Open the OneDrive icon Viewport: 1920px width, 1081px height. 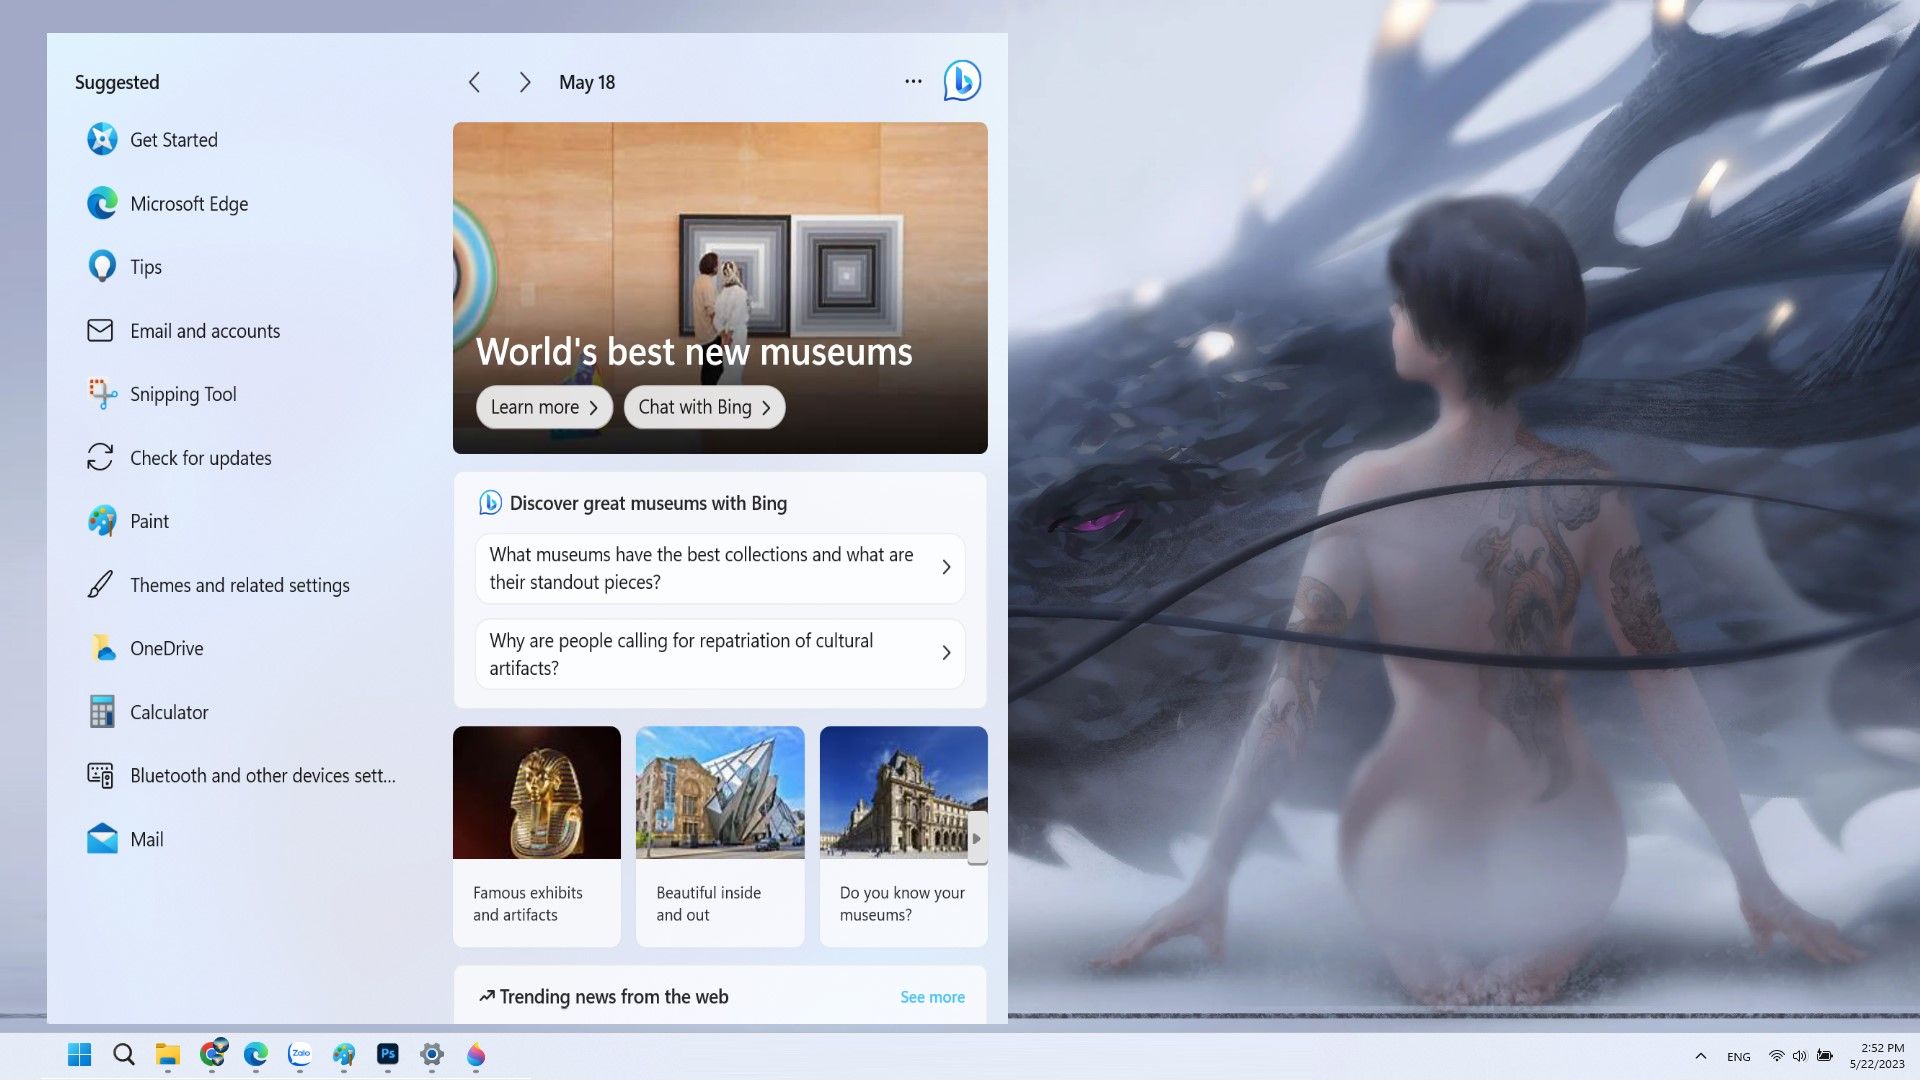tap(102, 648)
